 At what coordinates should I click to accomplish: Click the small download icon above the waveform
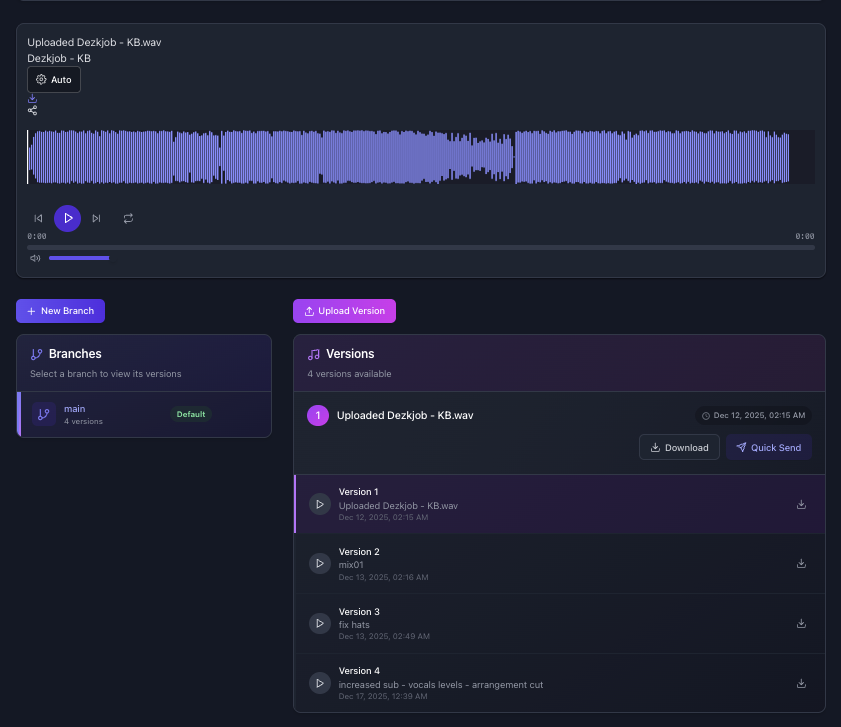pos(32,99)
